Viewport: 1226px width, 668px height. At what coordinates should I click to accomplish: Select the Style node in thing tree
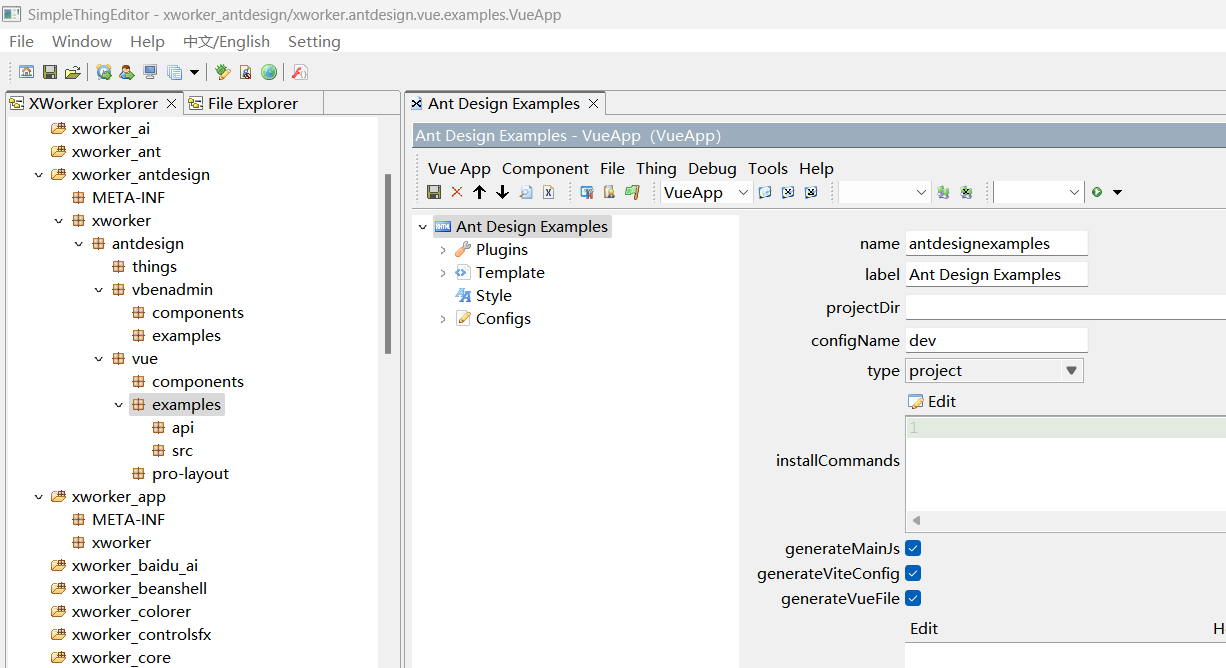tap(494, 296)
